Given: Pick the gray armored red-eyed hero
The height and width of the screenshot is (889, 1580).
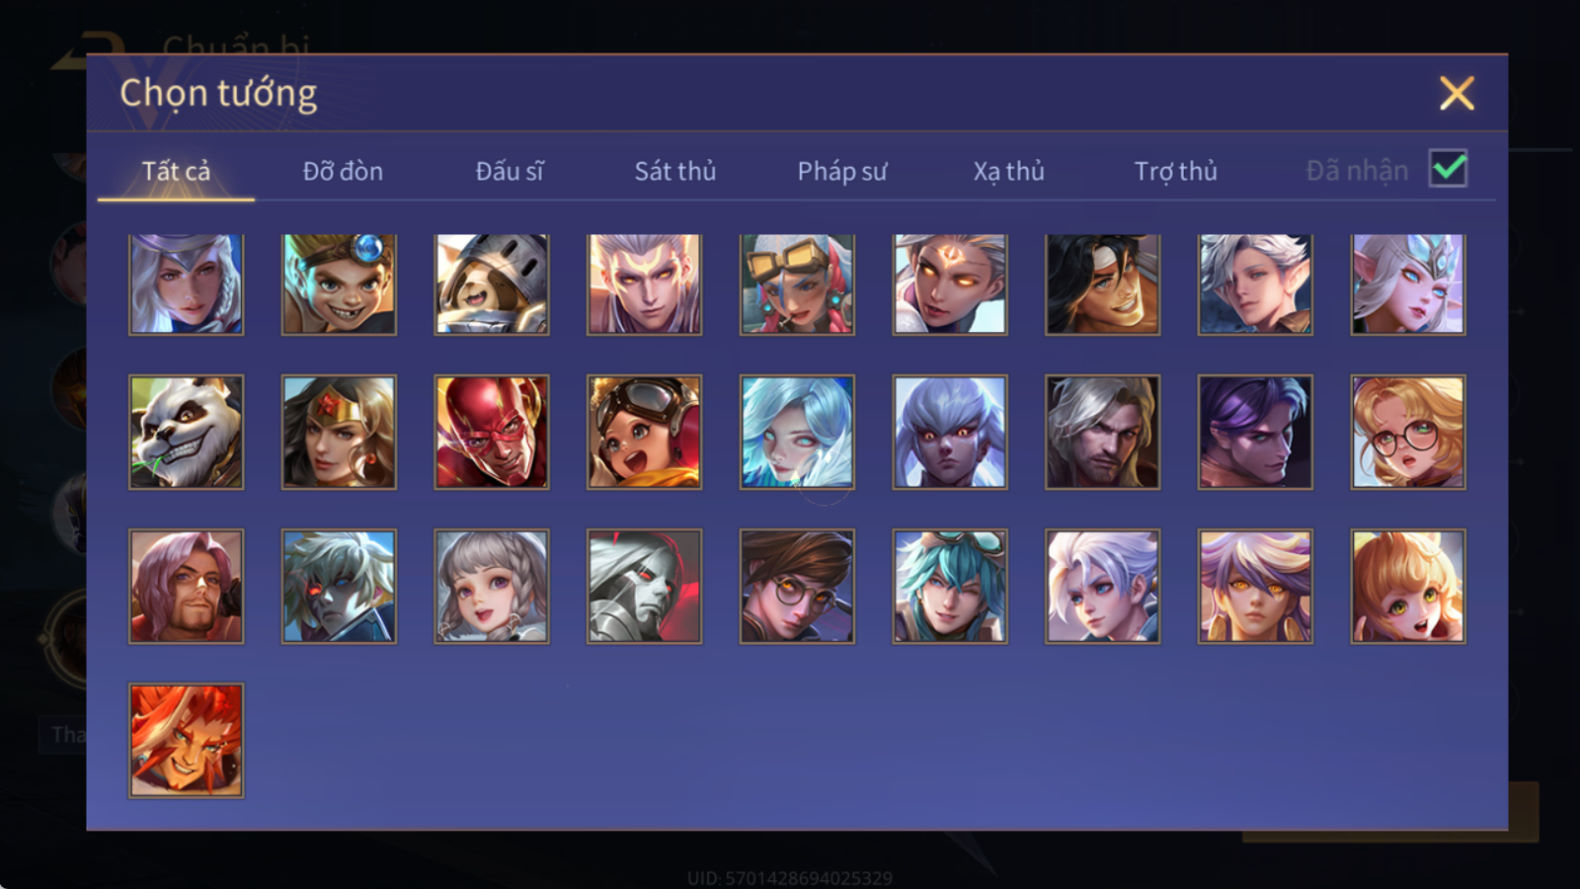Looking at the screenshot, I should pos(644,586).
